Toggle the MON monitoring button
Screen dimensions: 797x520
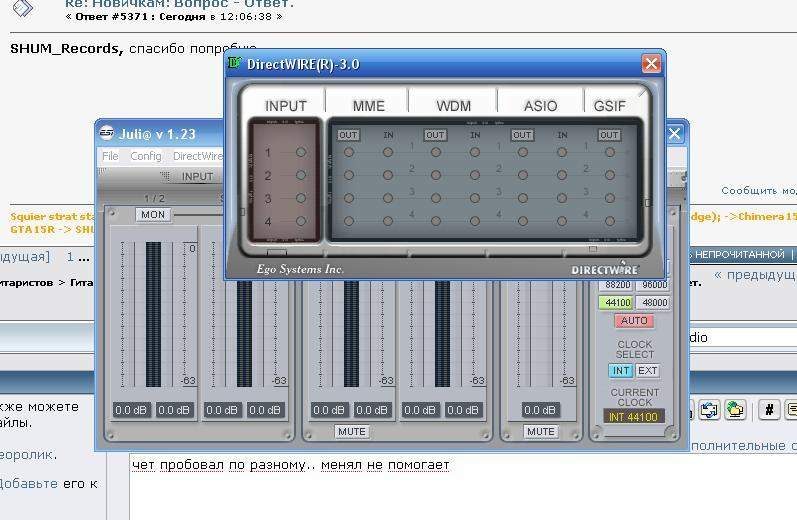[152, 214]
